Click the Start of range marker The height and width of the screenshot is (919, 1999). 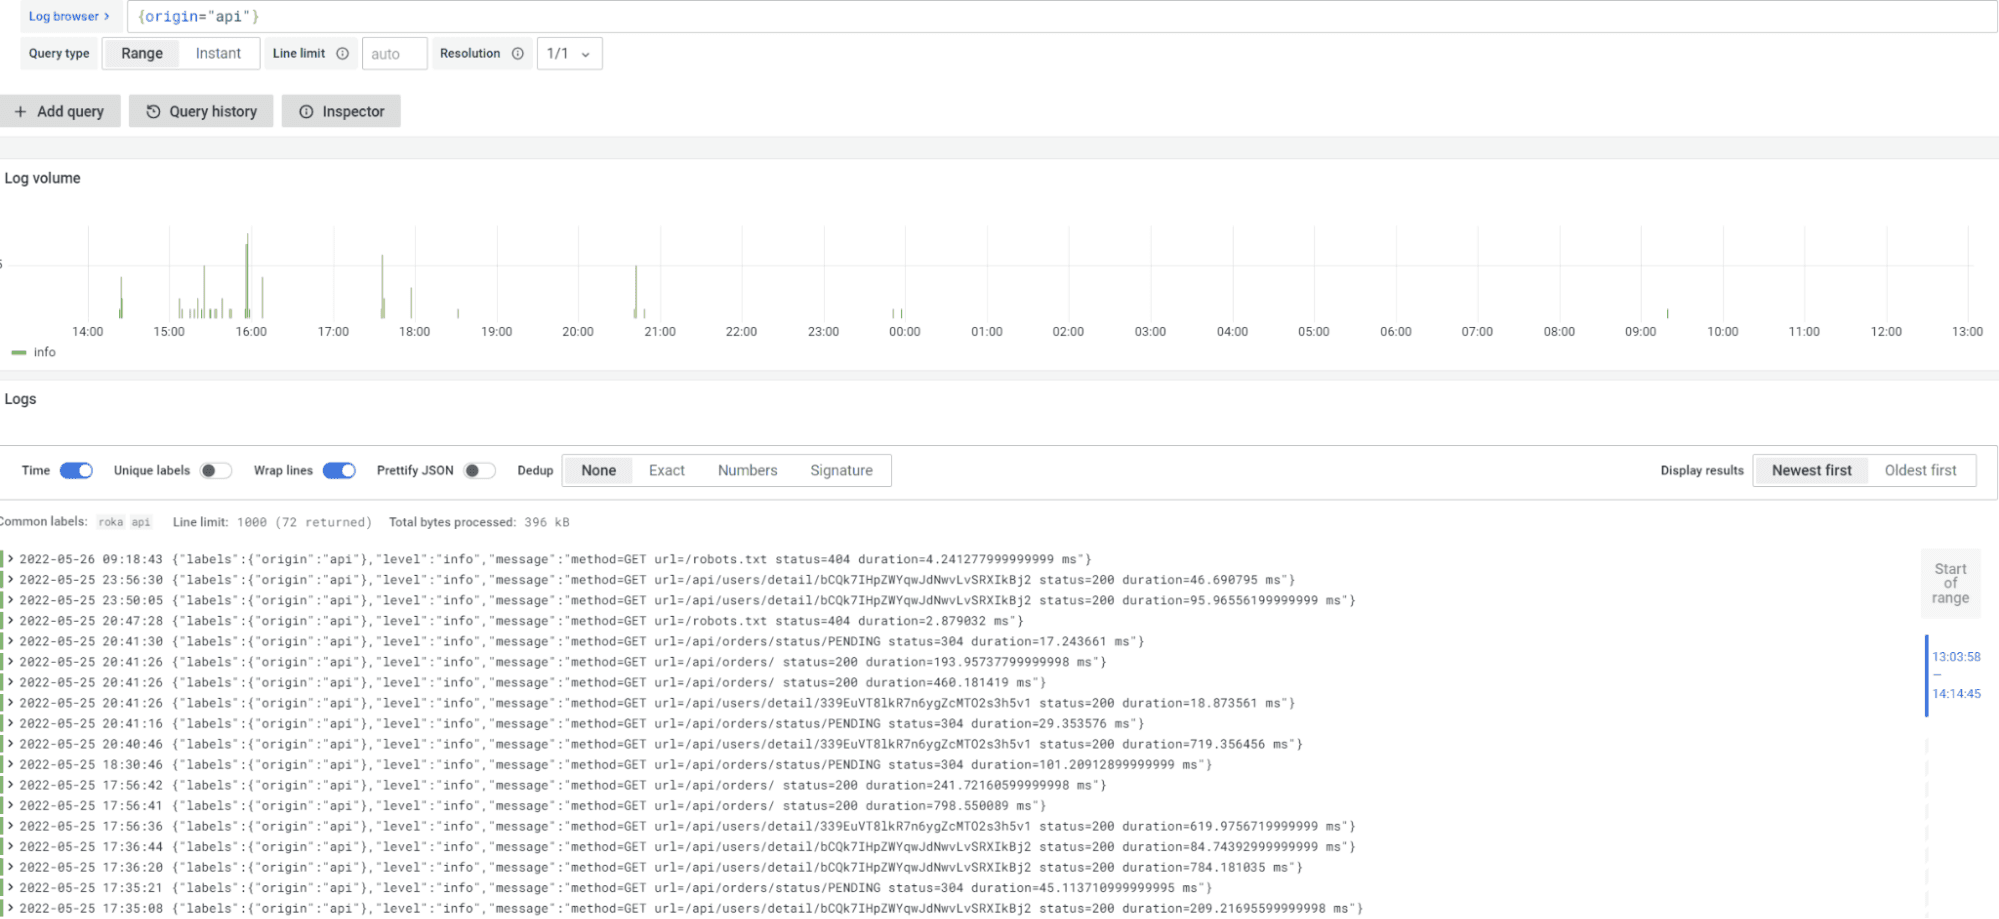(1950, 583)
